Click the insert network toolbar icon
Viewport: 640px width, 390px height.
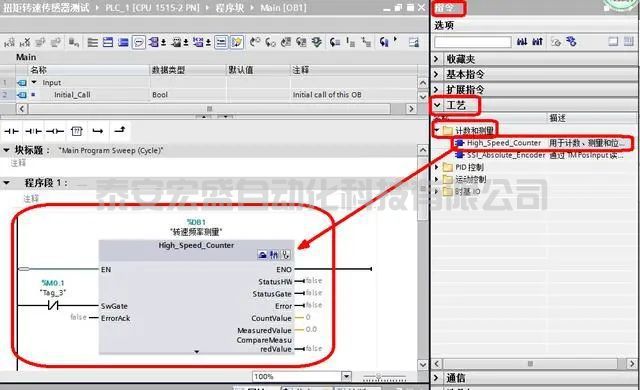[x=9, y=42]
